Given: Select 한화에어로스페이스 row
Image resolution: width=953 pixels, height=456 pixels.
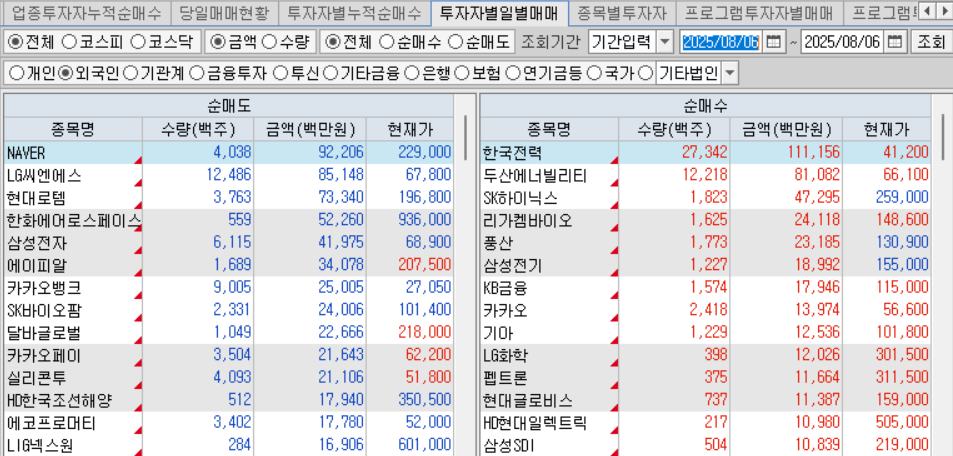Looking at the screenshot, I should [229, 220].
